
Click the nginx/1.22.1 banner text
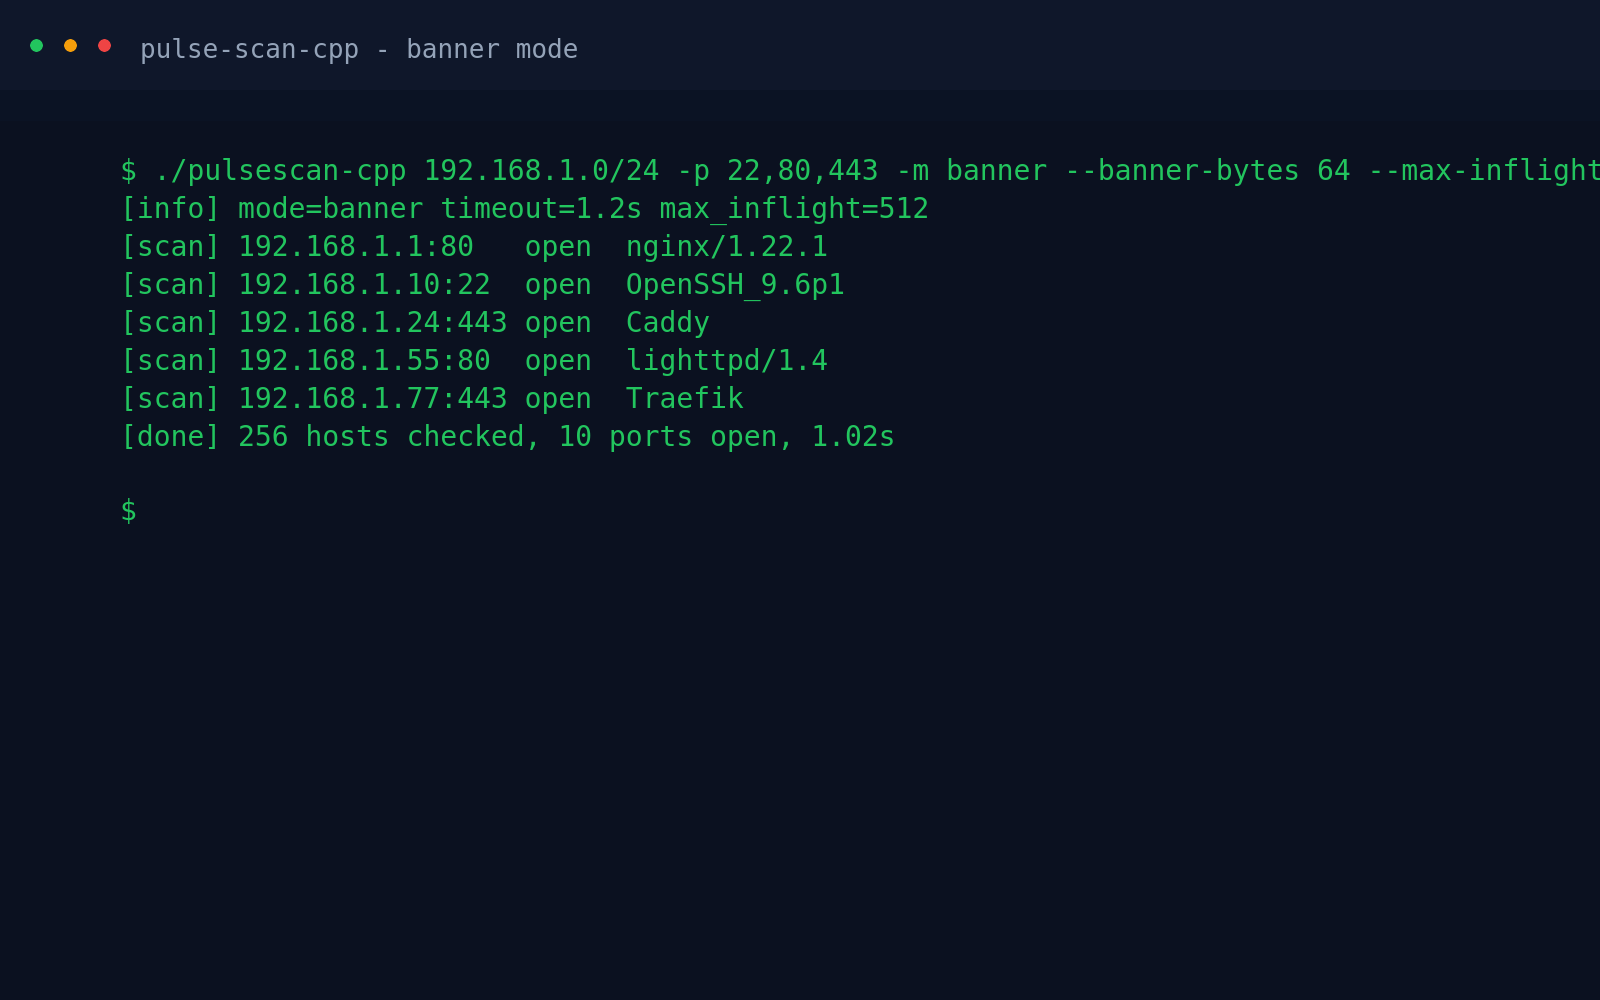point(726,246)
